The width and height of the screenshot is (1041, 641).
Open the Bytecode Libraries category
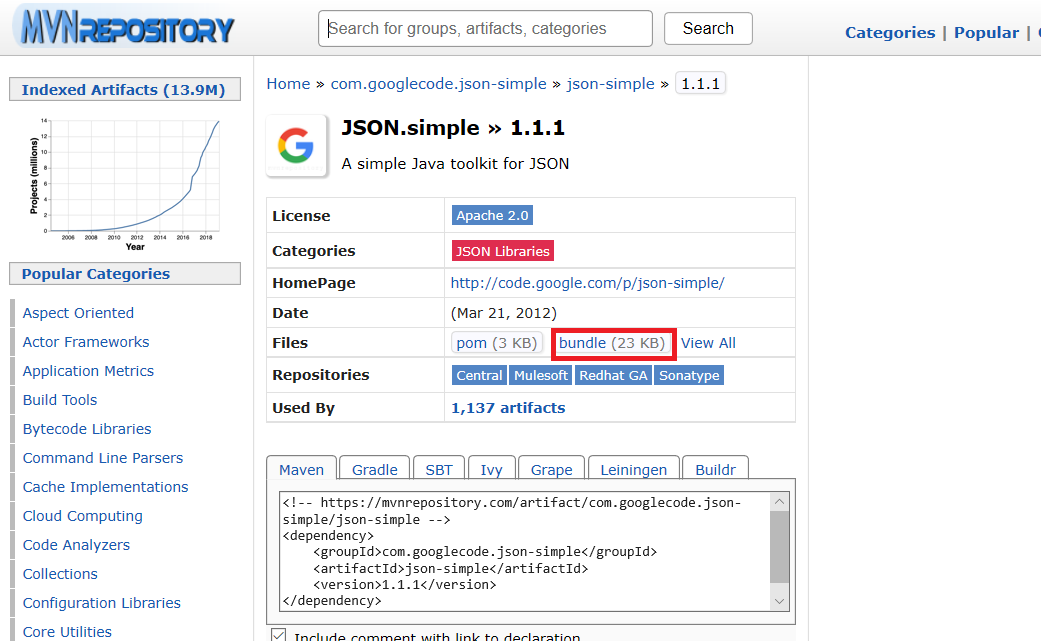click(x=87, y=429)
